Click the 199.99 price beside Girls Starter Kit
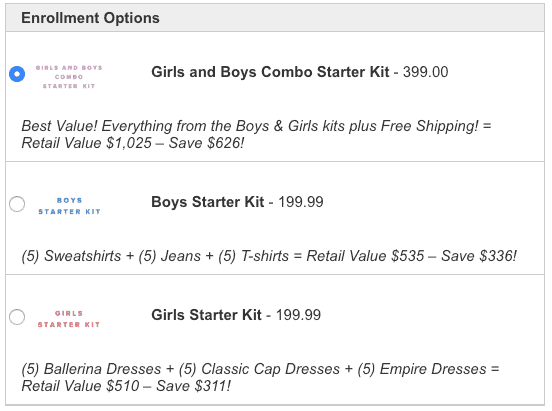This screenshot has height=411, width=552. click(x=298, y=315)
